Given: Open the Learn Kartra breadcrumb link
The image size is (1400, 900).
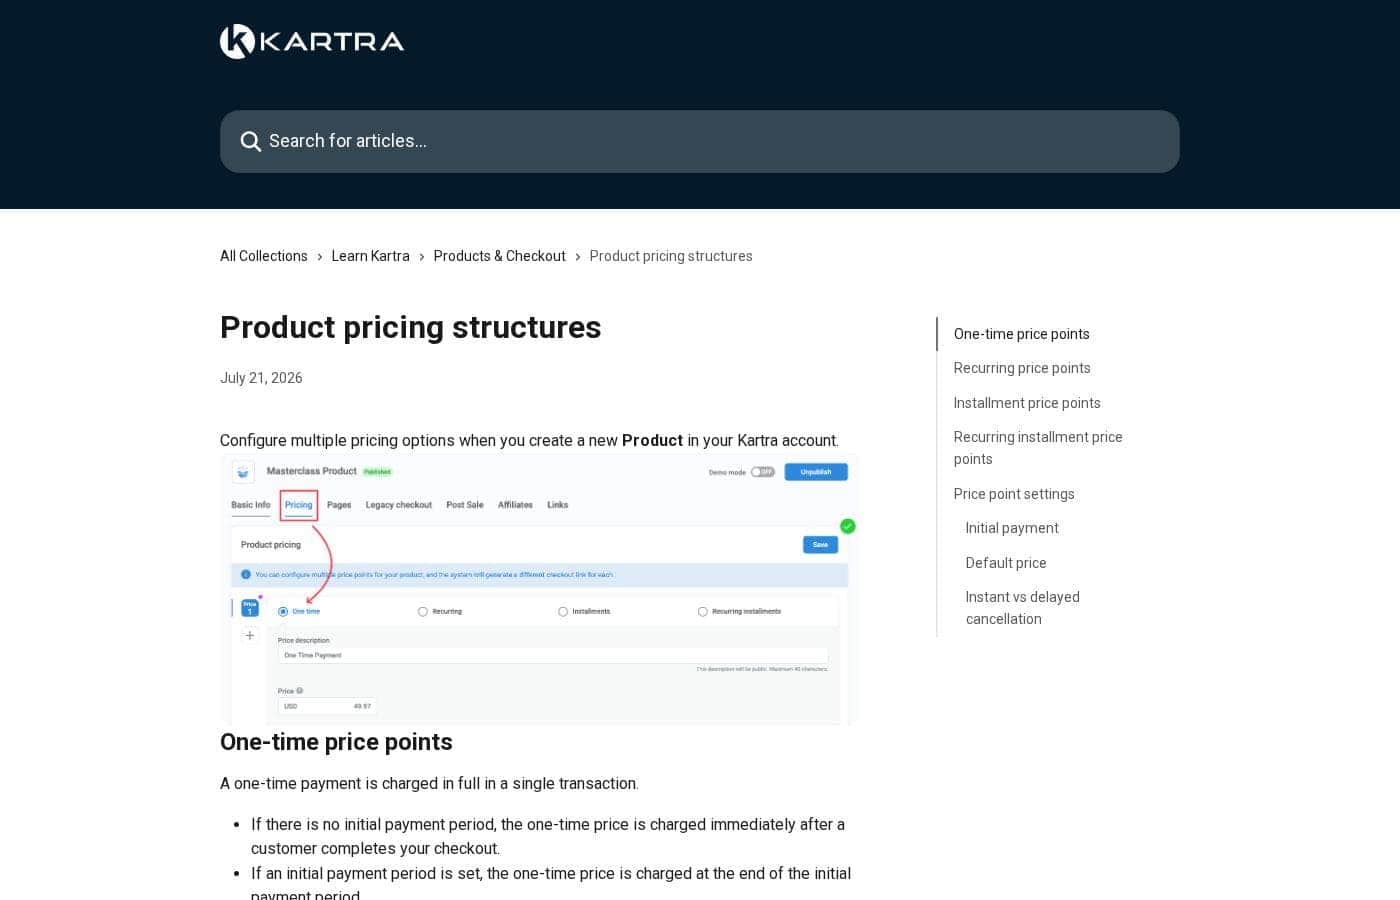Looking at the screenshot, I should tap(370, 256).
